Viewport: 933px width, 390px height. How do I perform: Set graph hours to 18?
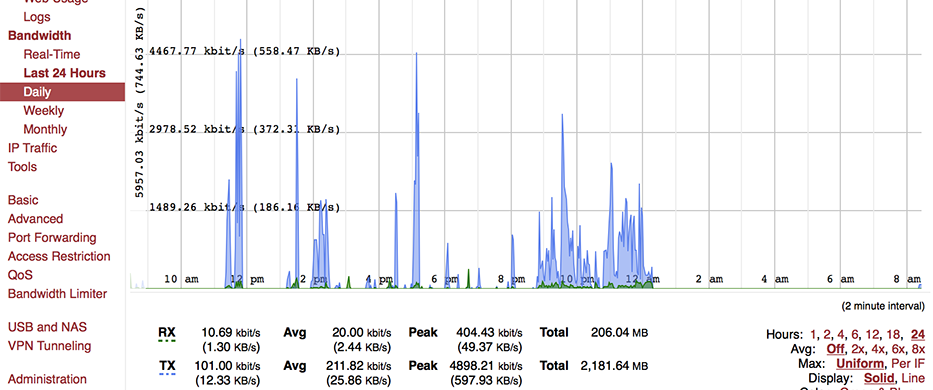[892, 335]
